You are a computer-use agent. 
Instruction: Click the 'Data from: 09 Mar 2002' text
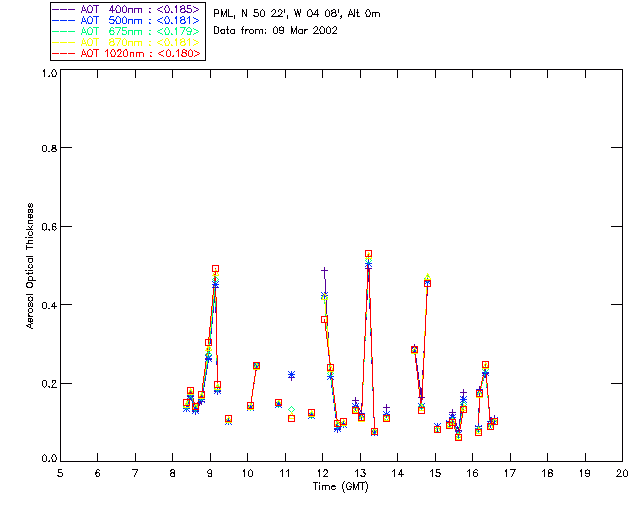(x=276, y=31)
